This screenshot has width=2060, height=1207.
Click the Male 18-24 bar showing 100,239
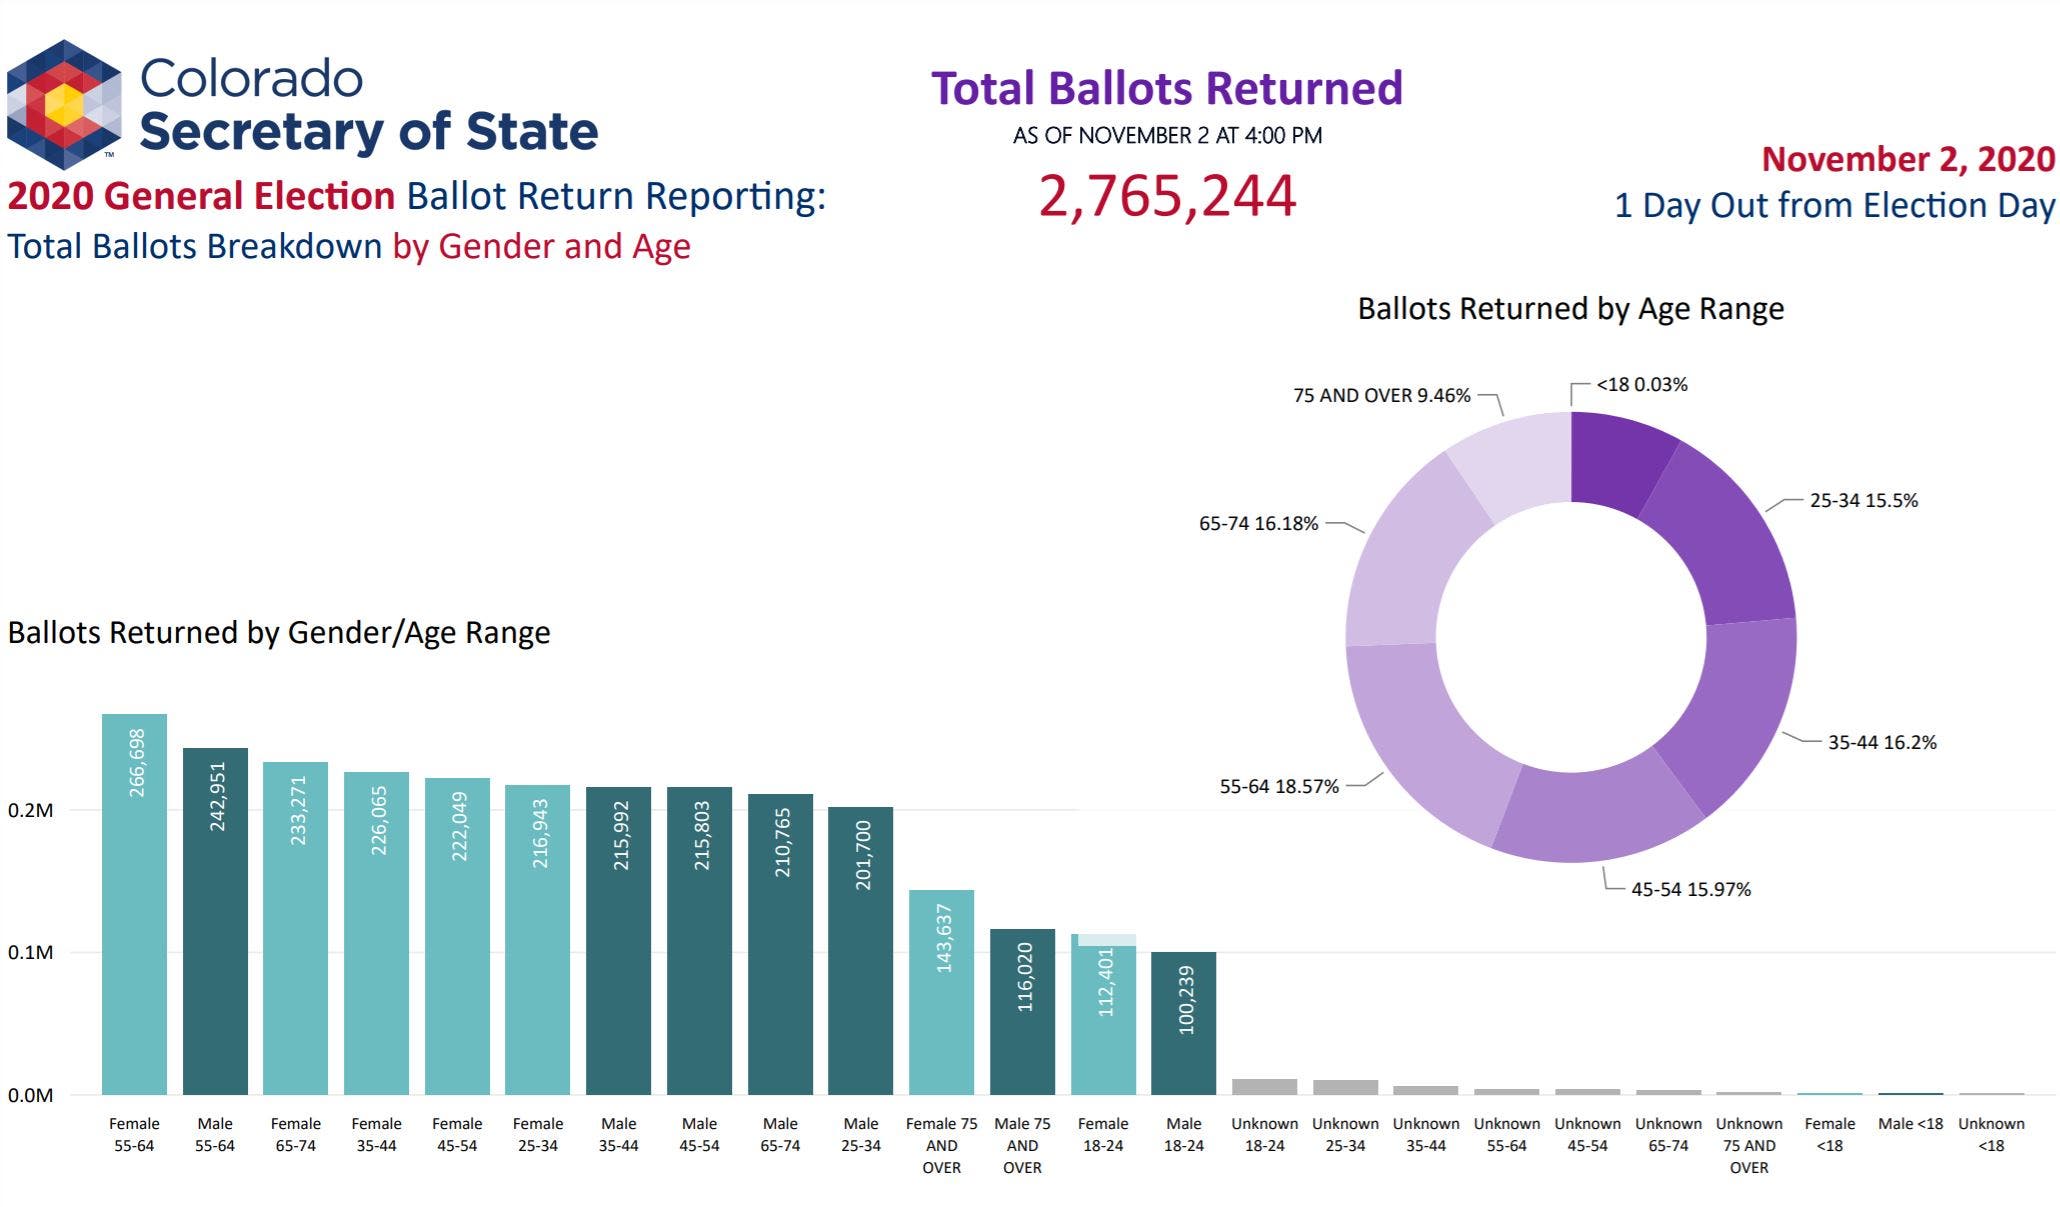1183,1023
